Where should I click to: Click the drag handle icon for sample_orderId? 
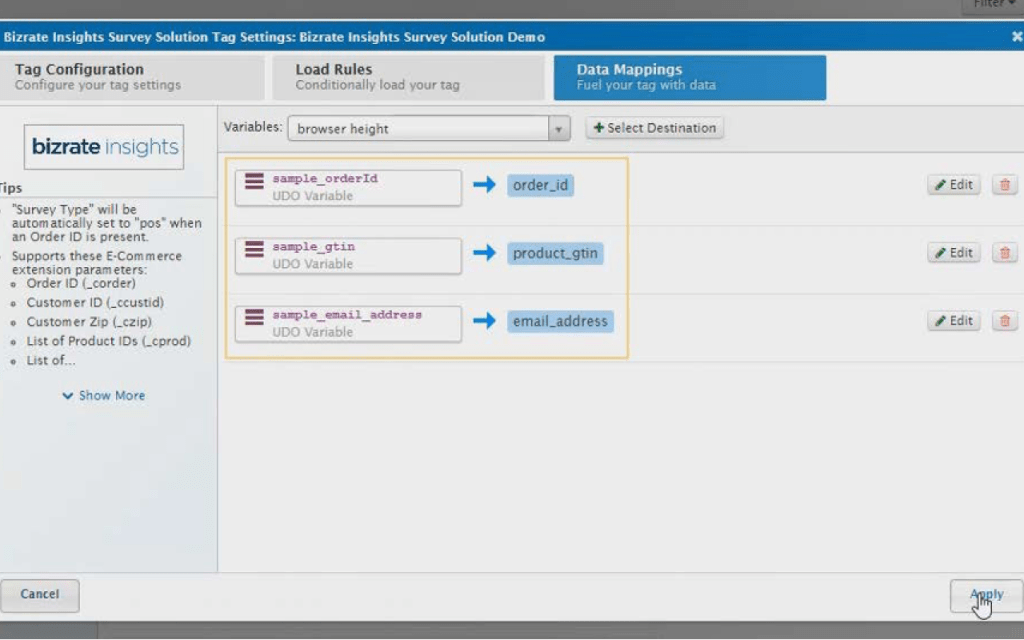[x=254, y=181]
